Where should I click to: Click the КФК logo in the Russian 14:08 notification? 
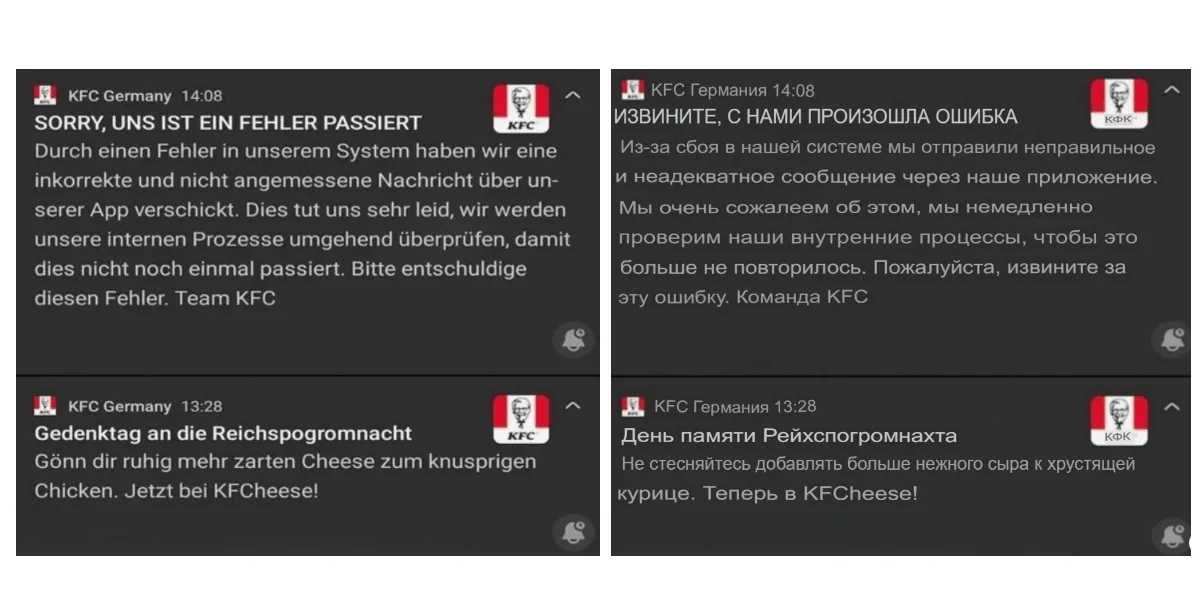pyautogui.click(x=1118, y=103)
